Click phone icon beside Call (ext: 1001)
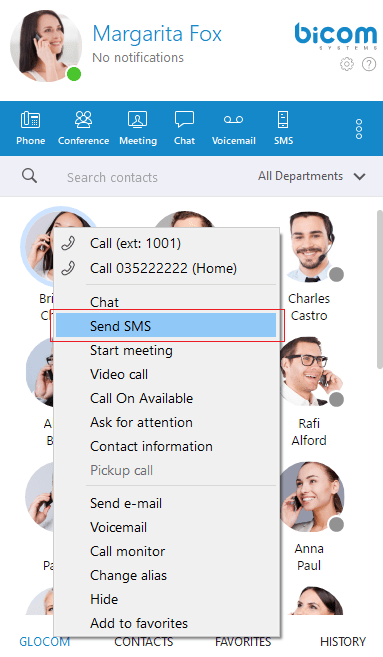The width and height of the screenshot is (383, 657). [68, 243]
